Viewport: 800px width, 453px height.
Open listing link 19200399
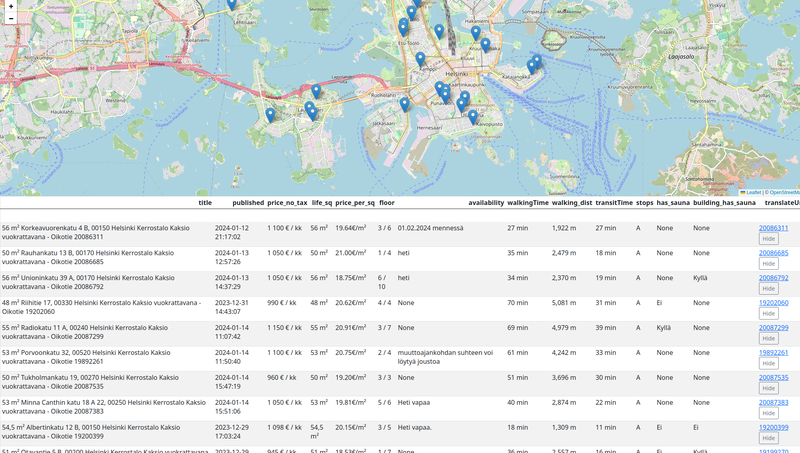pos(773,427)
